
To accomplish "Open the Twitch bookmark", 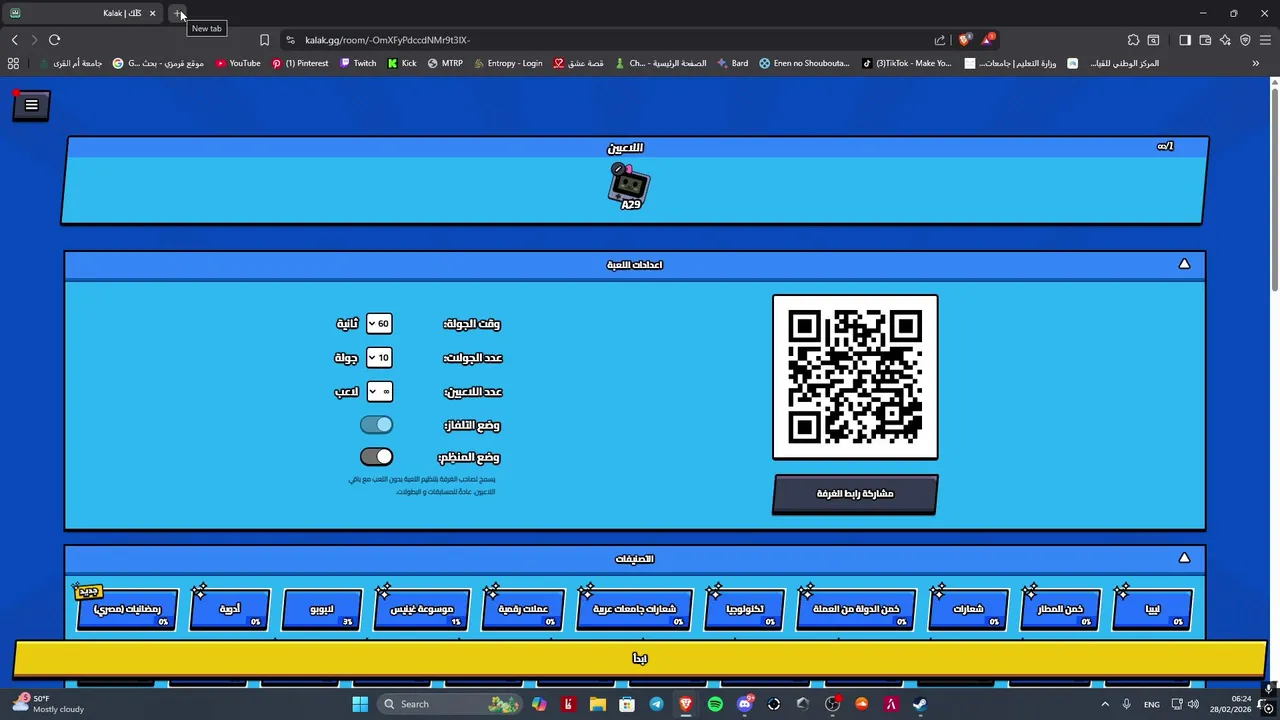I will (x=358, y=63).
